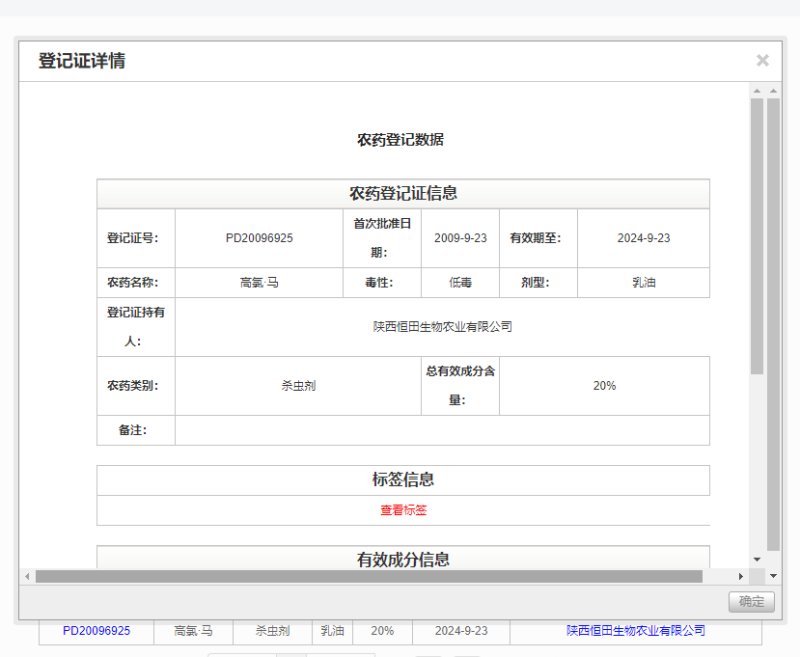Click the horizontal scrollbar right arrow
Screen dimensions: 800x657
[x=741, y=576]
